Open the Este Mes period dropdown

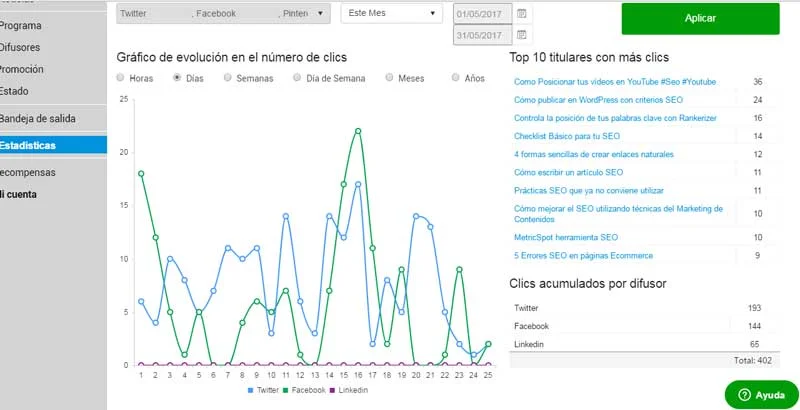coord(392,13)
